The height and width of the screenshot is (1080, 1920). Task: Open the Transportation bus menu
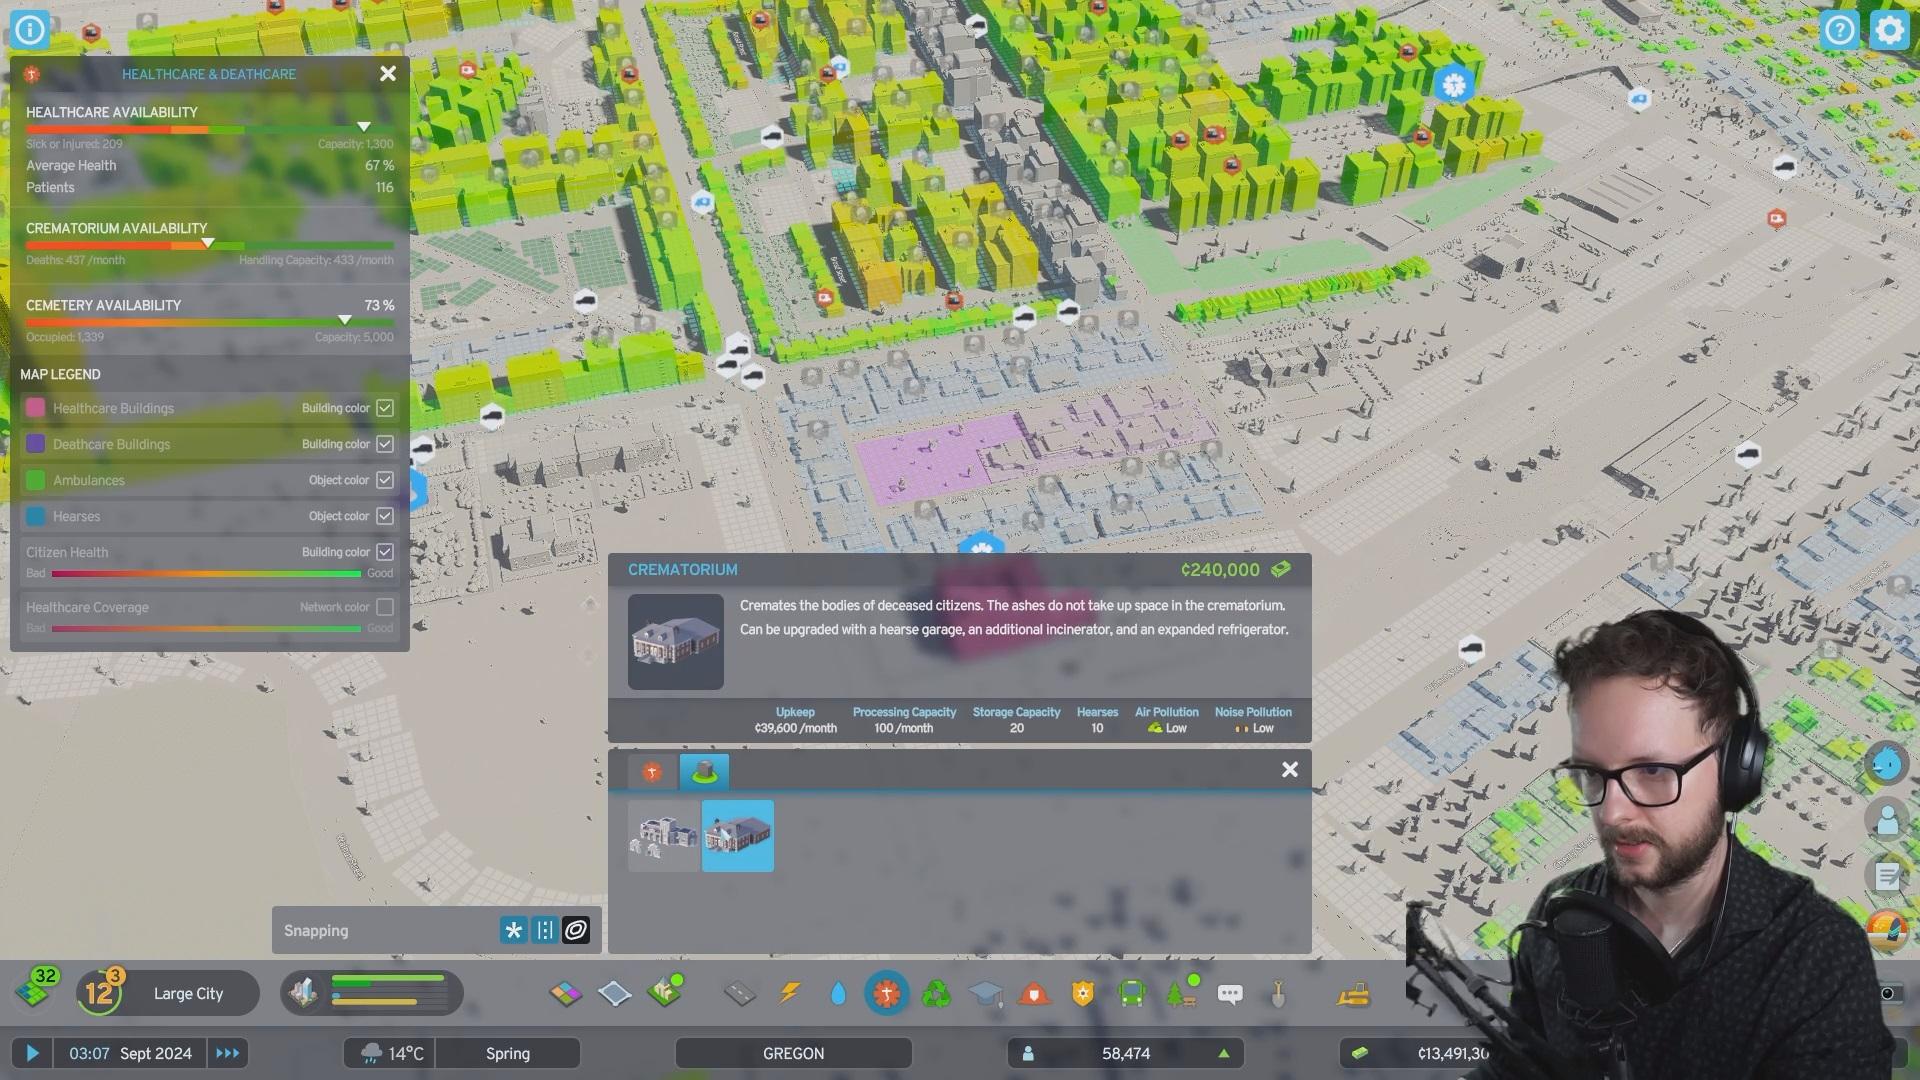[1132, 994]
